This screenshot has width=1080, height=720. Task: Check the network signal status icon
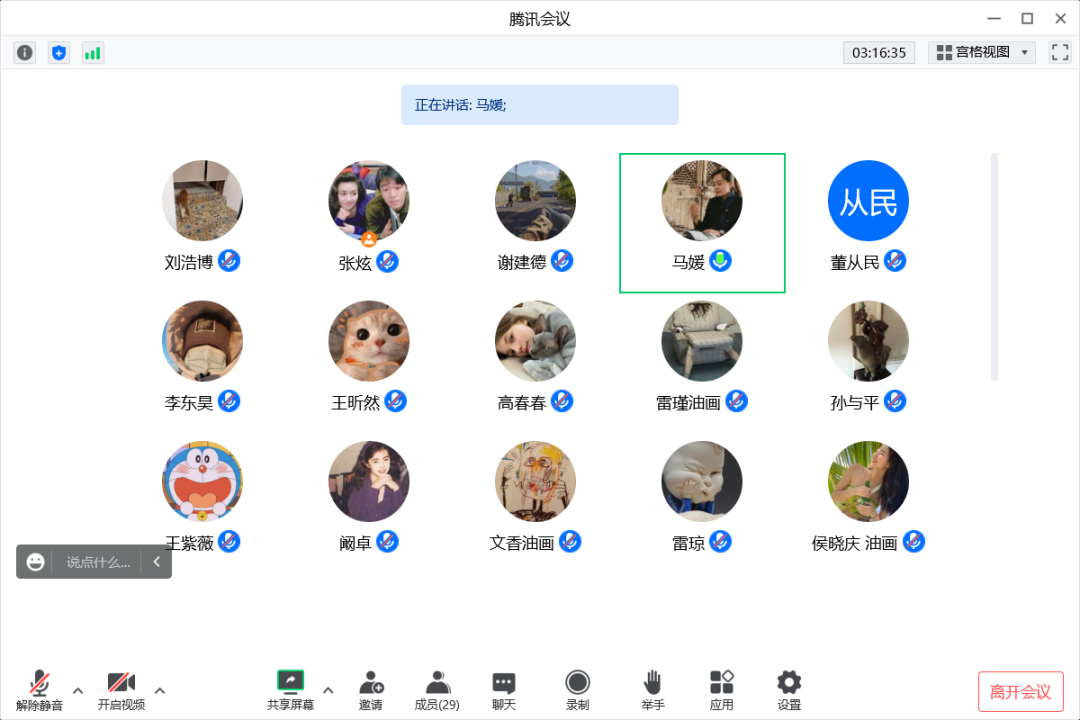(x=93, y=52)
